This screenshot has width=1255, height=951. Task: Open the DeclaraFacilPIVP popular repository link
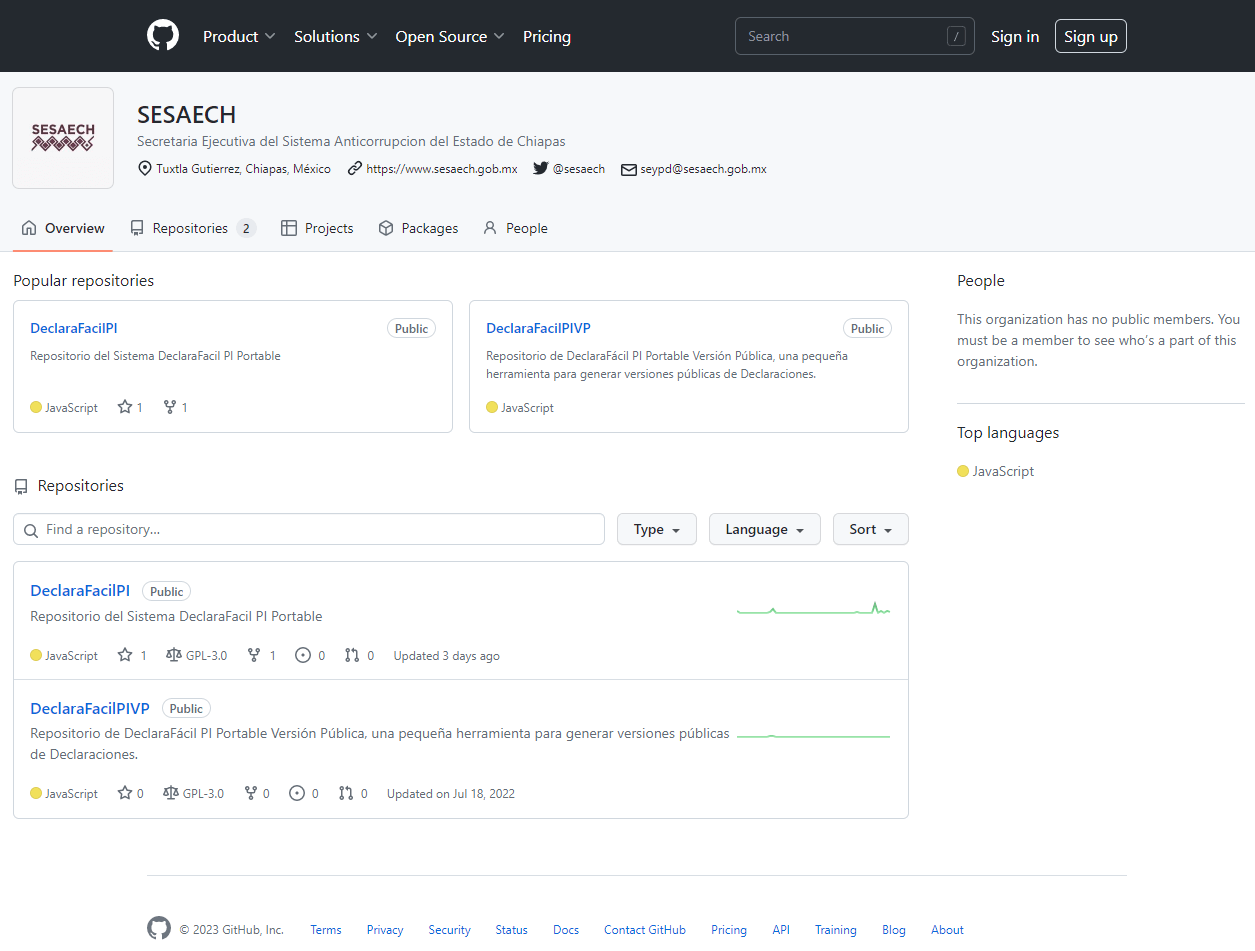(538, 328)
